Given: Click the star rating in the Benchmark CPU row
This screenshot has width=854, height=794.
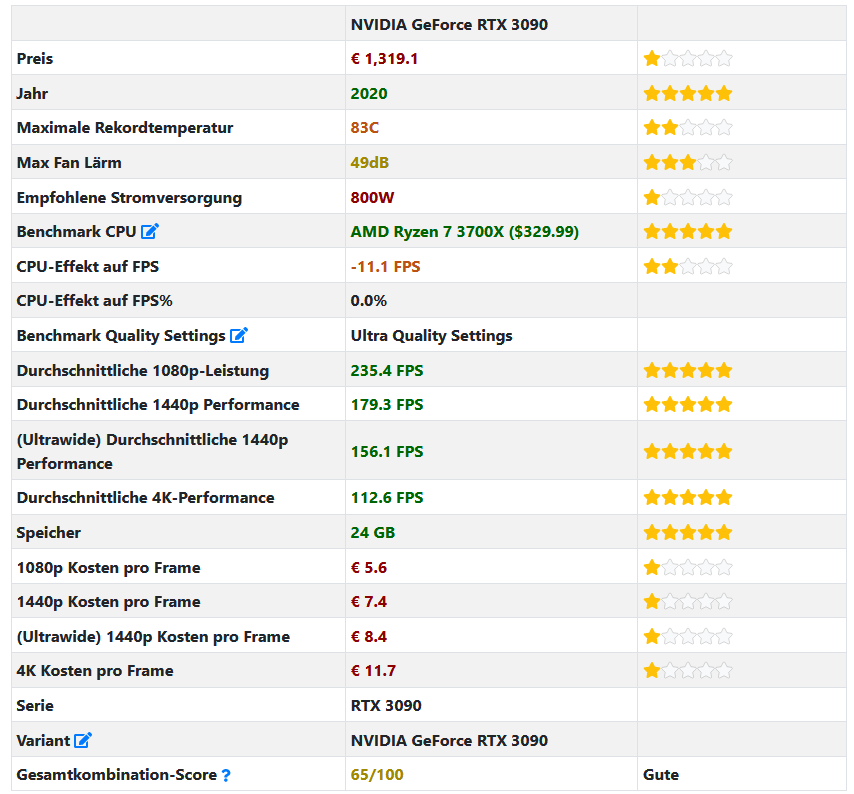Looking at the screenshot, I should click(688, 231).
